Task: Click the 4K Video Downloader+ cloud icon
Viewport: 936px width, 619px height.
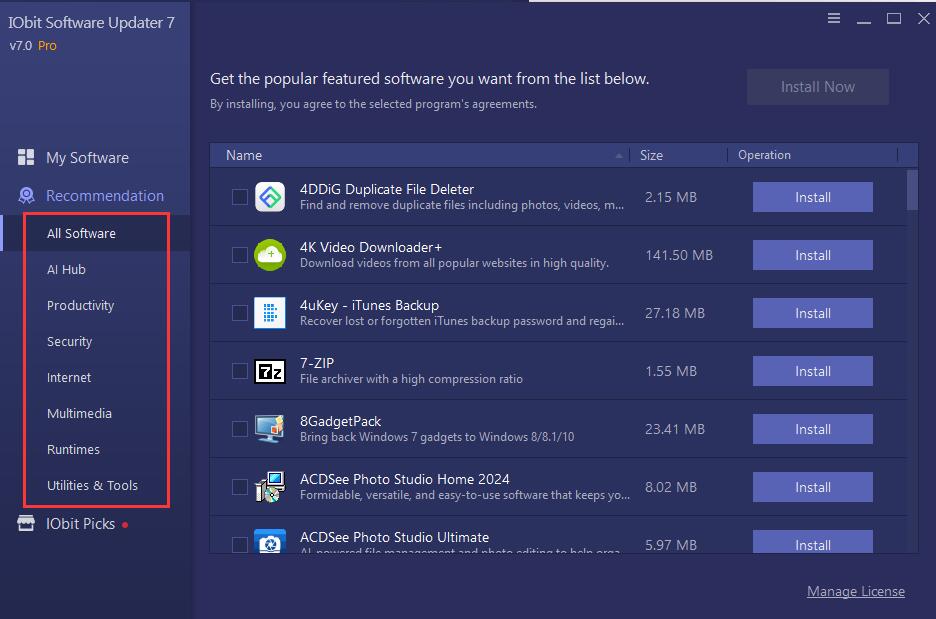Action: point(270,255)
